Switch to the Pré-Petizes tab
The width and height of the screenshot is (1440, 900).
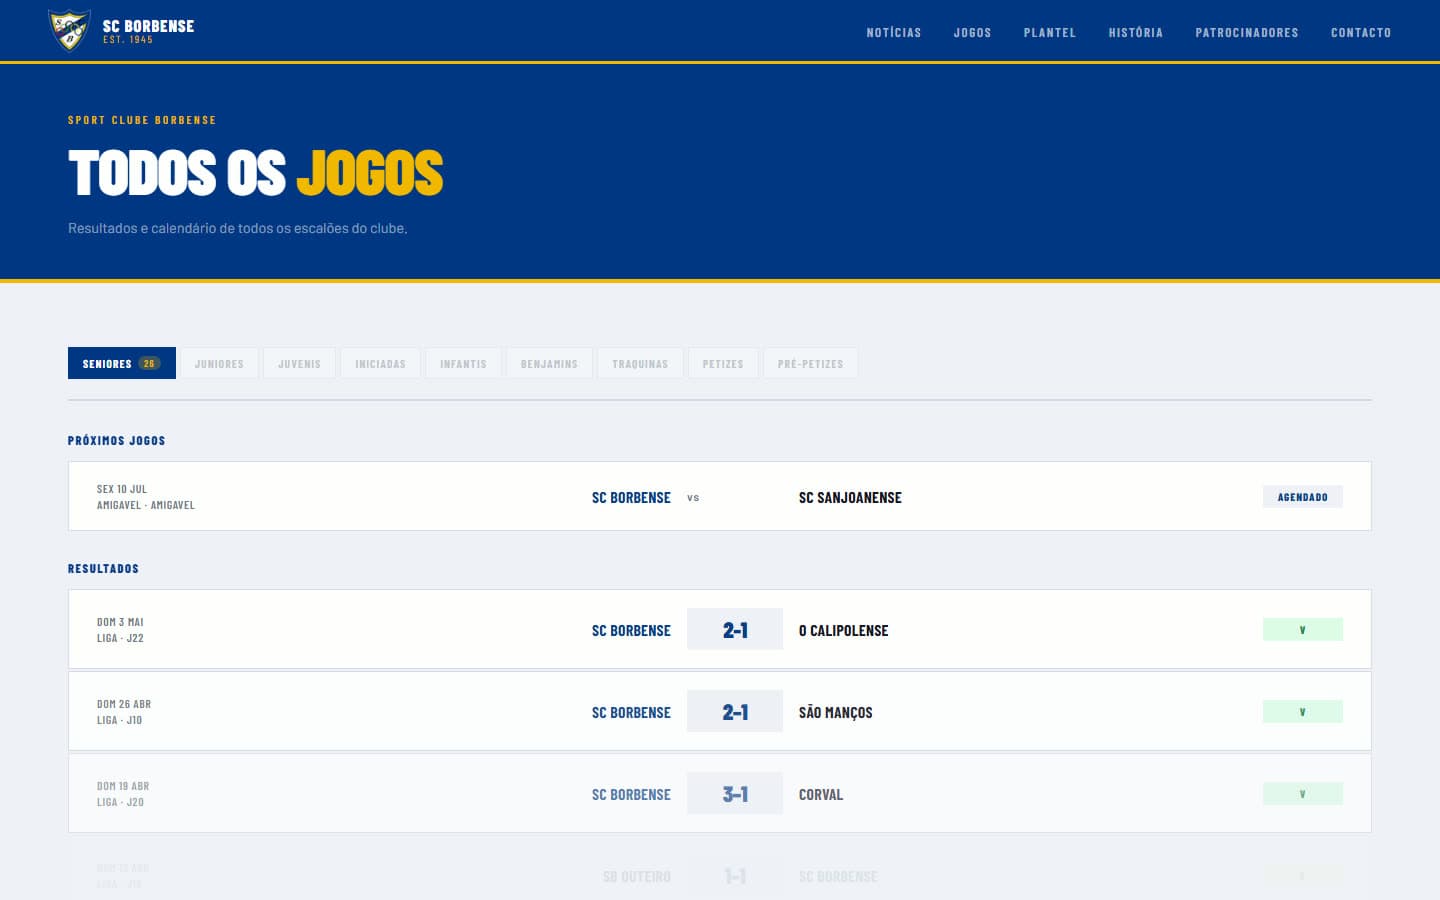[810, 363]
